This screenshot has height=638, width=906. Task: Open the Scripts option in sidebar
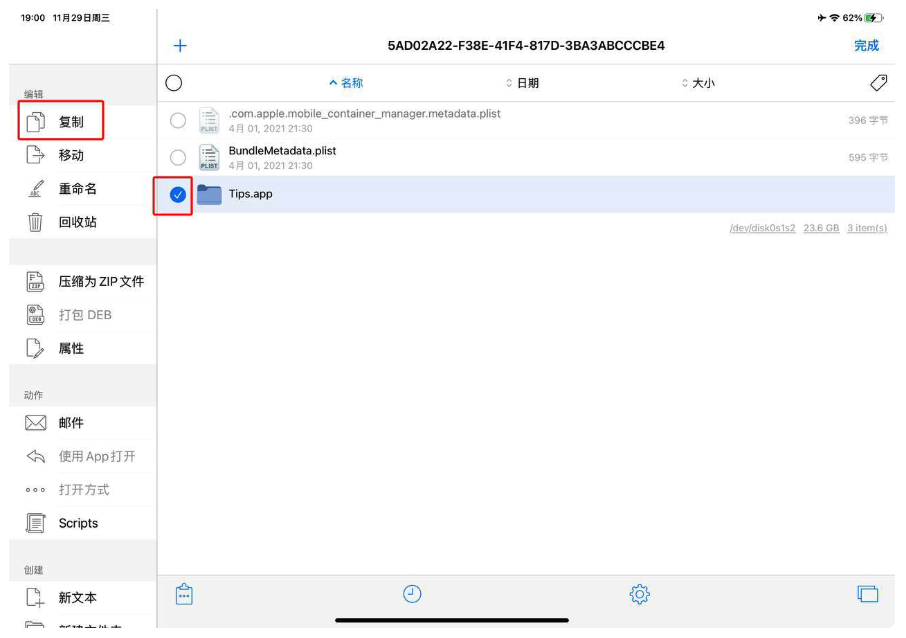tap(78, 523)
